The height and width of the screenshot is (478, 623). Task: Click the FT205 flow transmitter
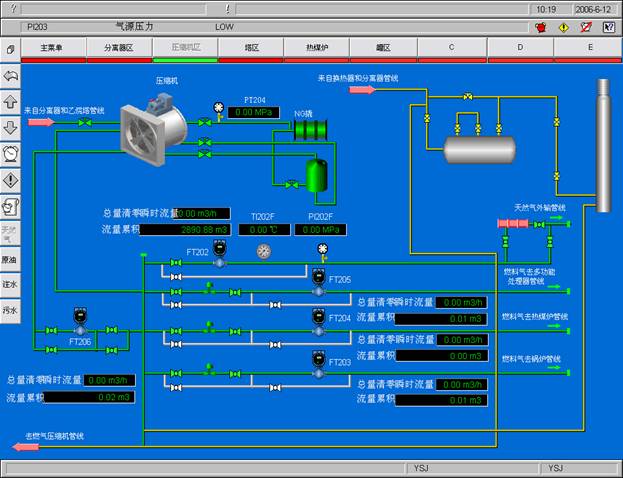(318, 283)
